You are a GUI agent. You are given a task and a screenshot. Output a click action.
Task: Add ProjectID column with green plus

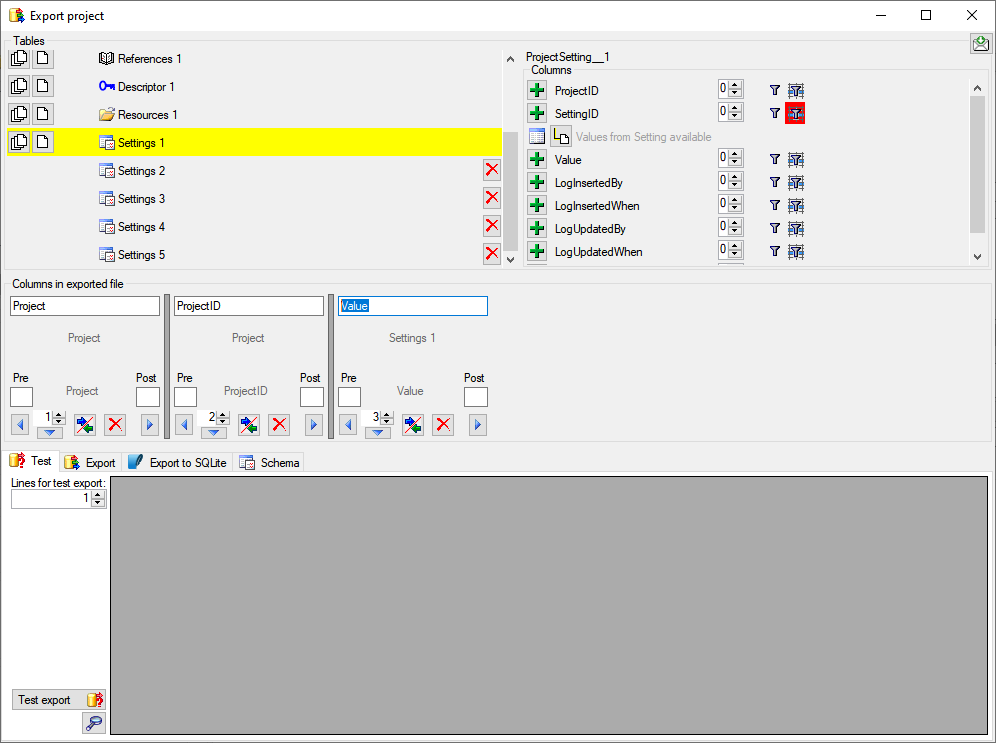537,90
